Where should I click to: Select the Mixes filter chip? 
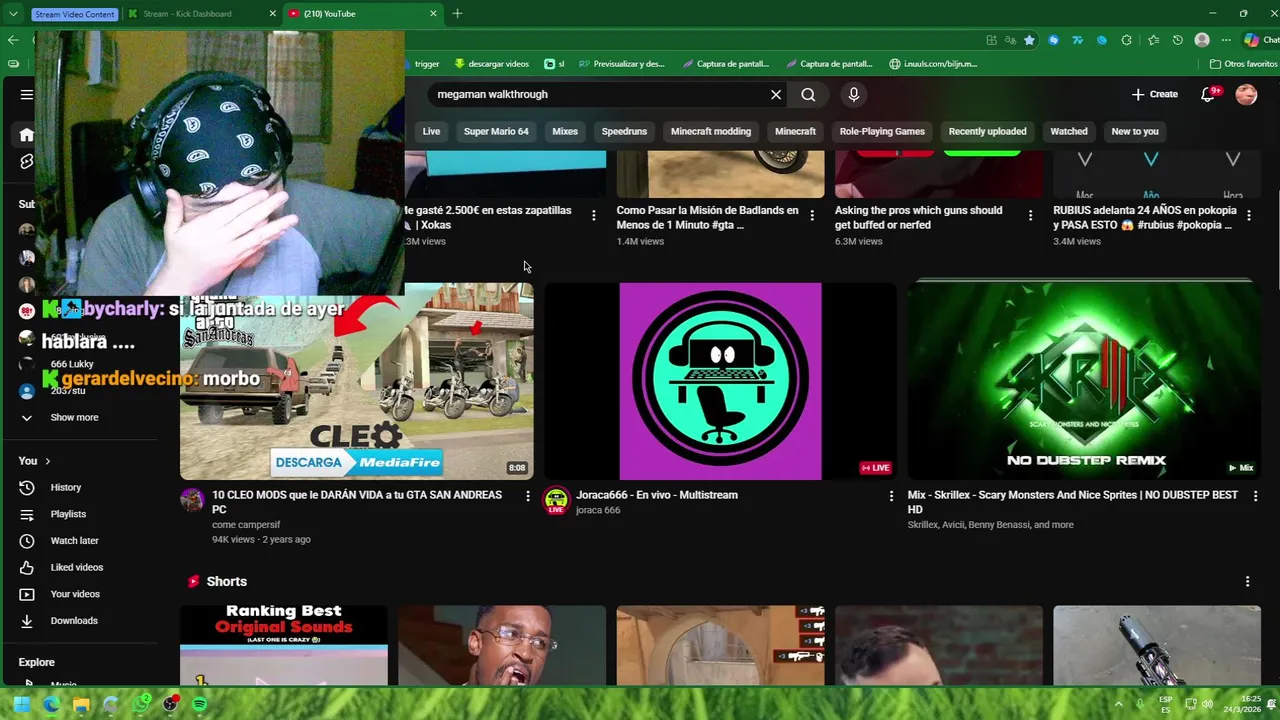tap(565, 131)
